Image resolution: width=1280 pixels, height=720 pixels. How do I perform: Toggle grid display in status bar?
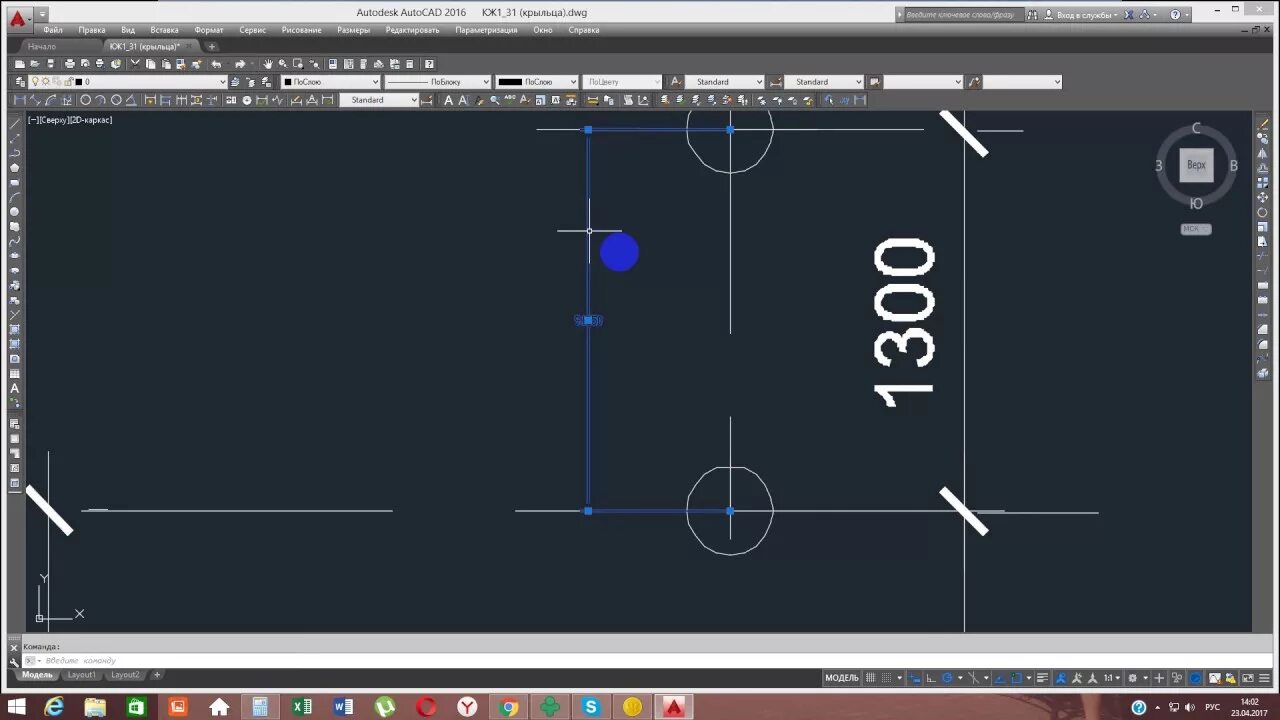pyautogui.click(x=870, y=678)
